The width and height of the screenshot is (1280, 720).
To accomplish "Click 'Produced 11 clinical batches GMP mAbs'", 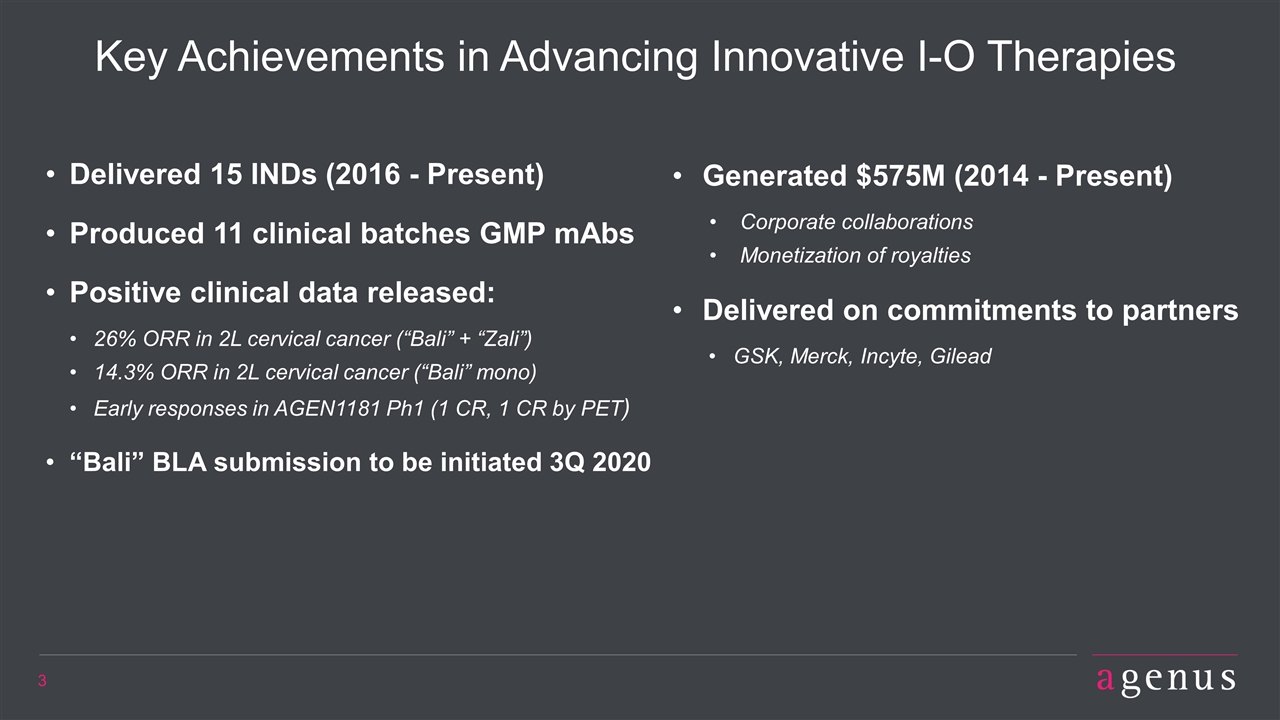I will (x=351, y=234).
